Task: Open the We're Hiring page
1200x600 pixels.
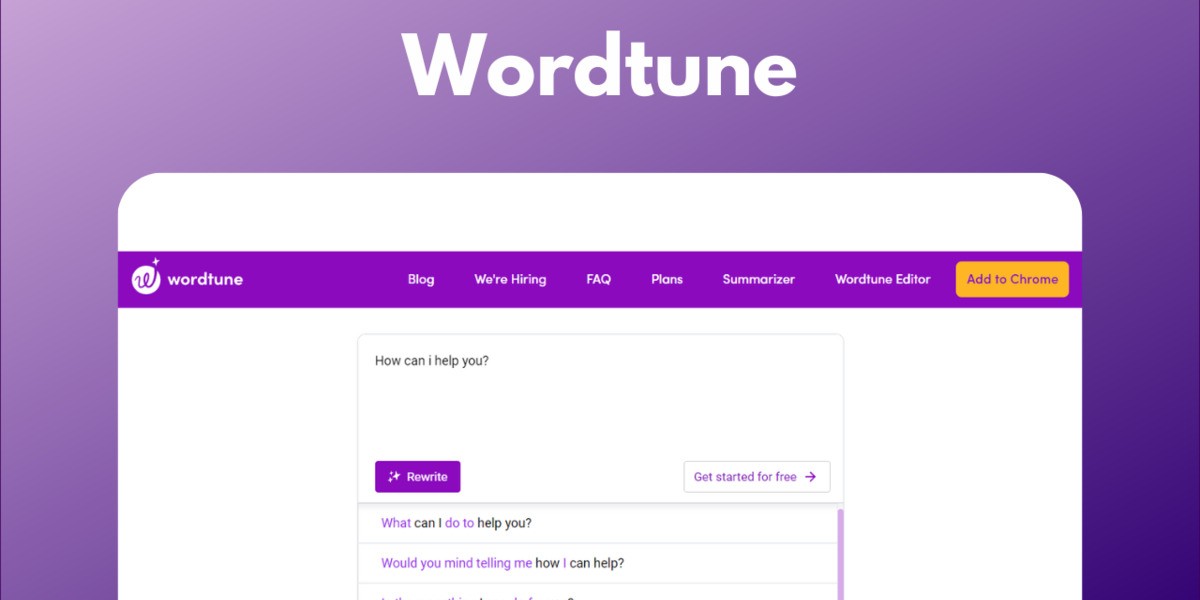Action: (x=510, y=279)
